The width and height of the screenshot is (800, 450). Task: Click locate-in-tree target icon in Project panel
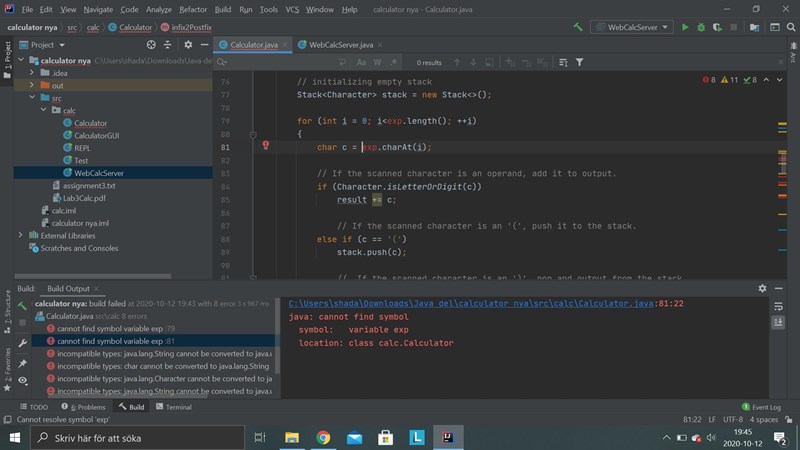click(151, 45)
